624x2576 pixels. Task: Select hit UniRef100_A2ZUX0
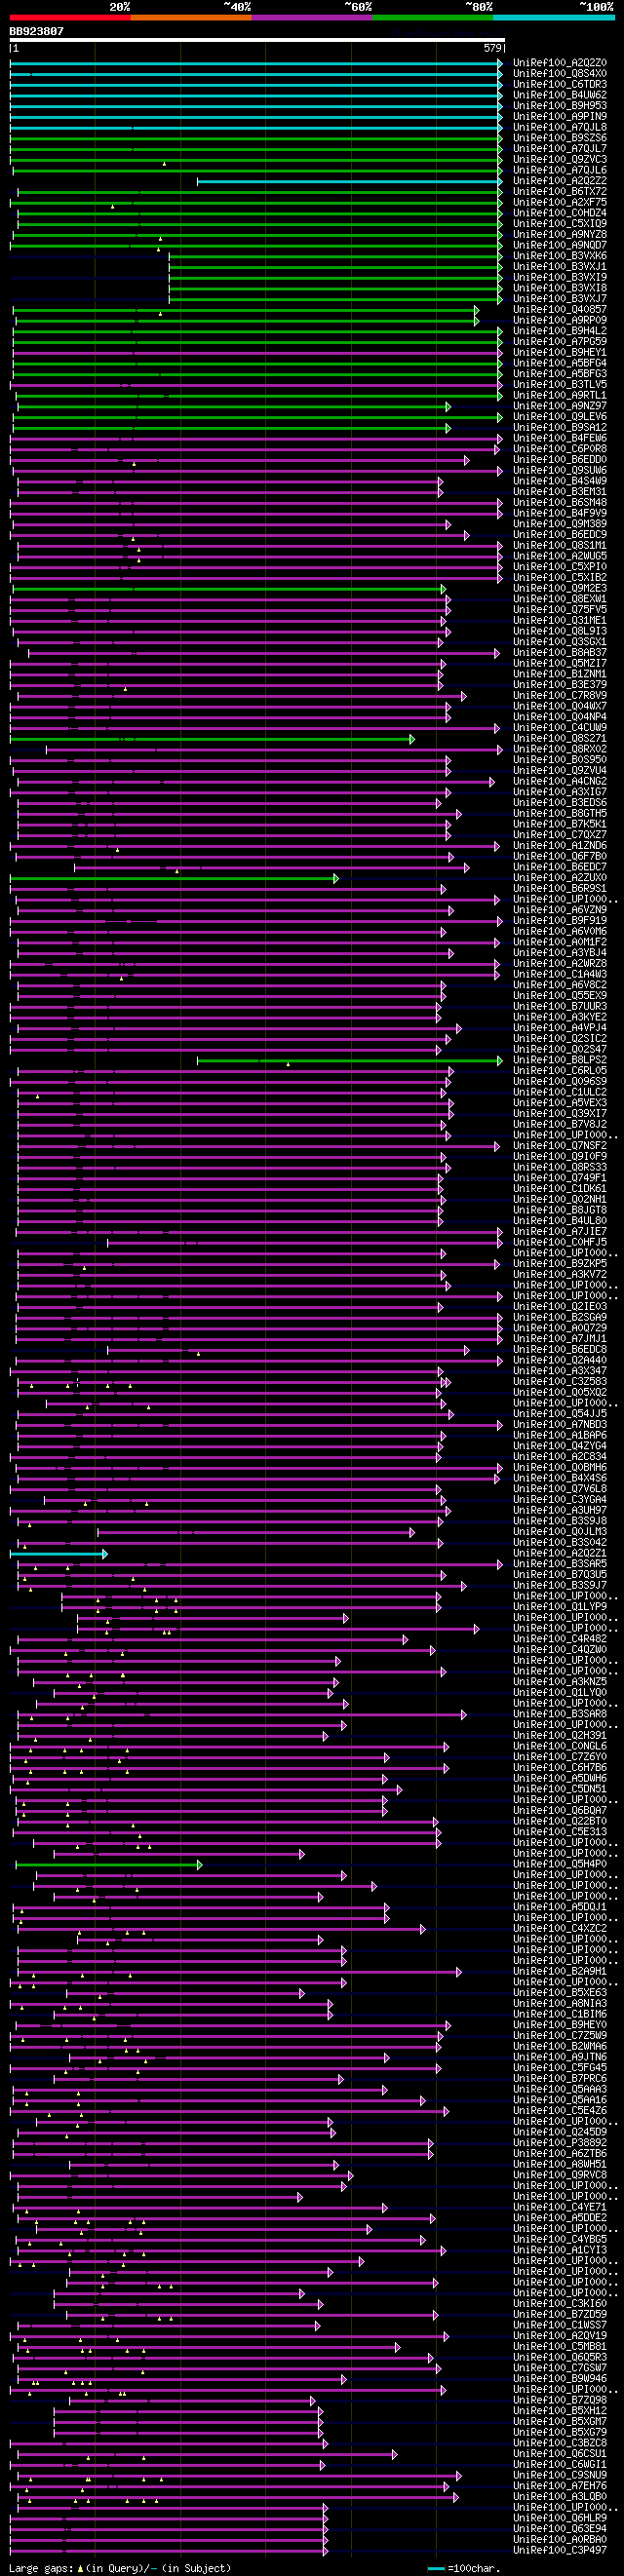pos(560,878)
